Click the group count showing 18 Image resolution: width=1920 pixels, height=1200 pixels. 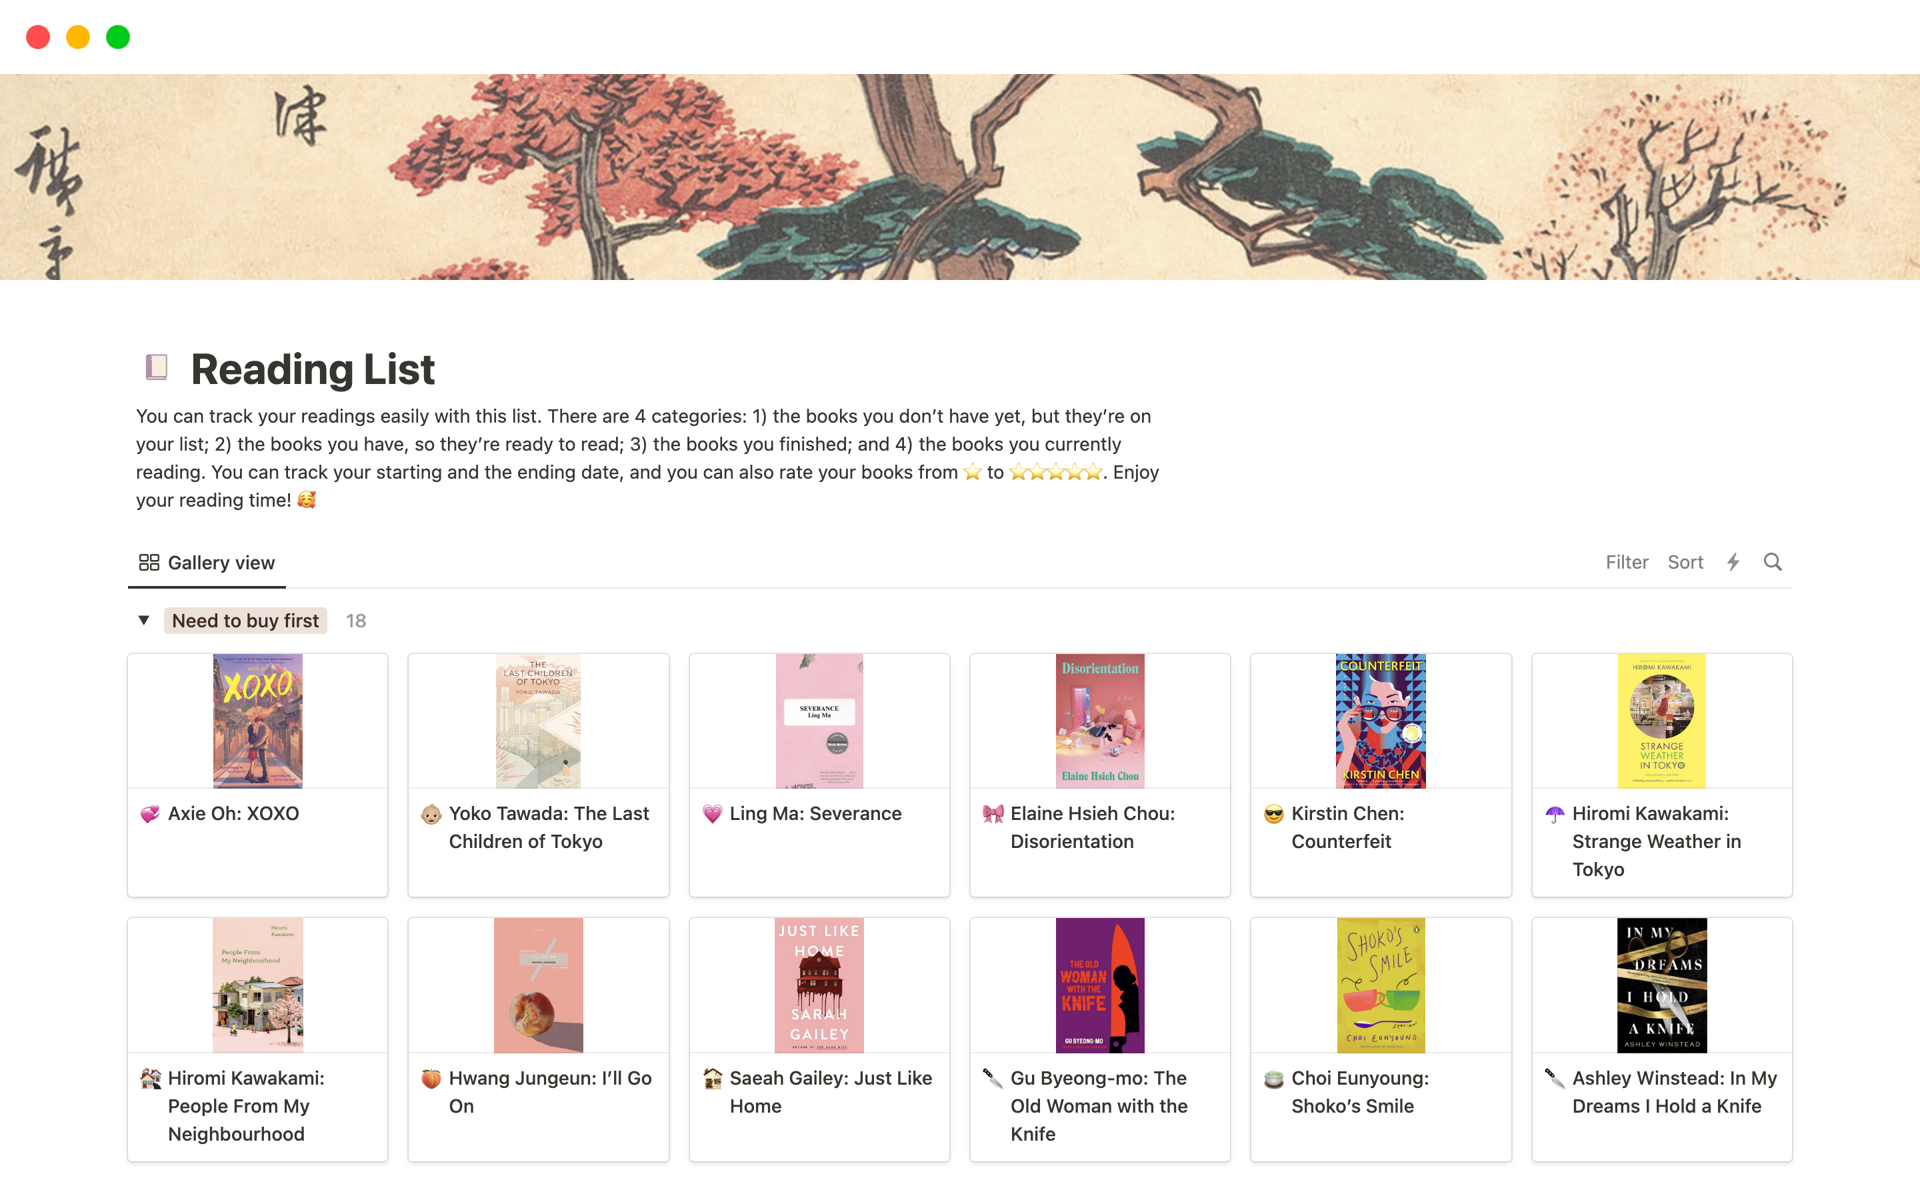point(356,620)
